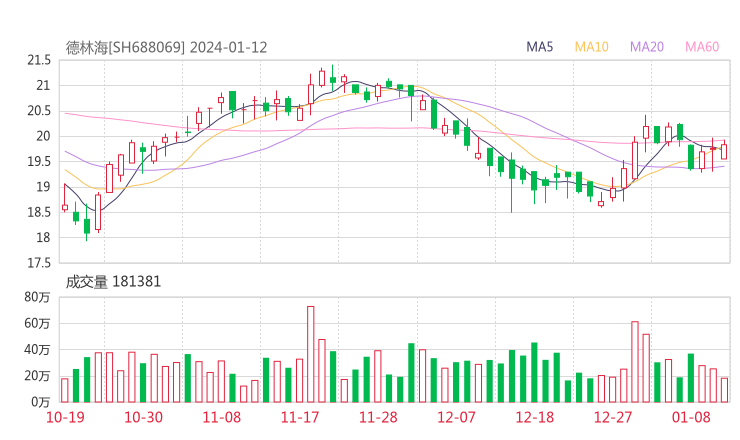
Task: Click the 11-08 date axis label
Action: tap(221, 417)
